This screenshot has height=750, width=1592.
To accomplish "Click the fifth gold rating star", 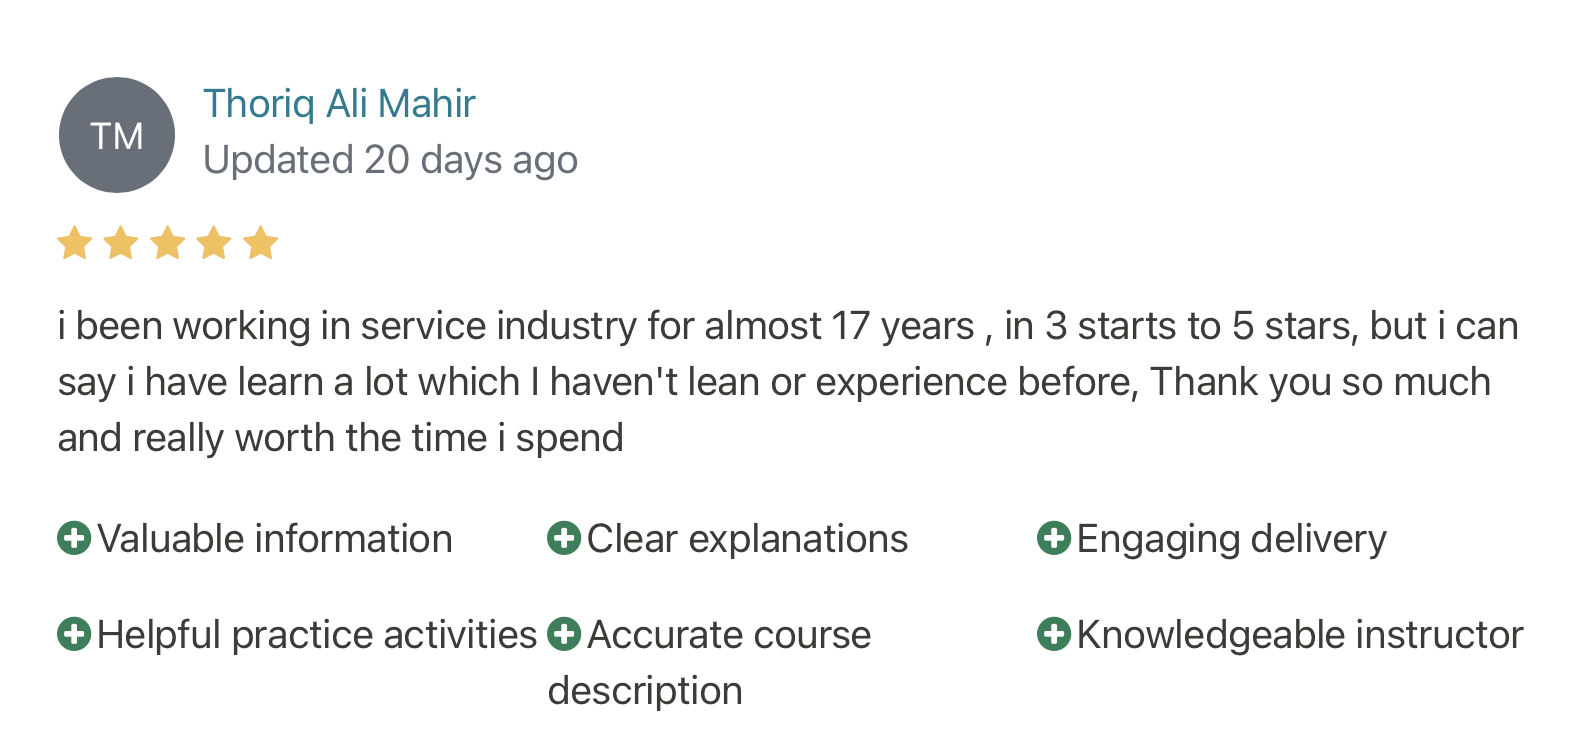I will [261, 243].
